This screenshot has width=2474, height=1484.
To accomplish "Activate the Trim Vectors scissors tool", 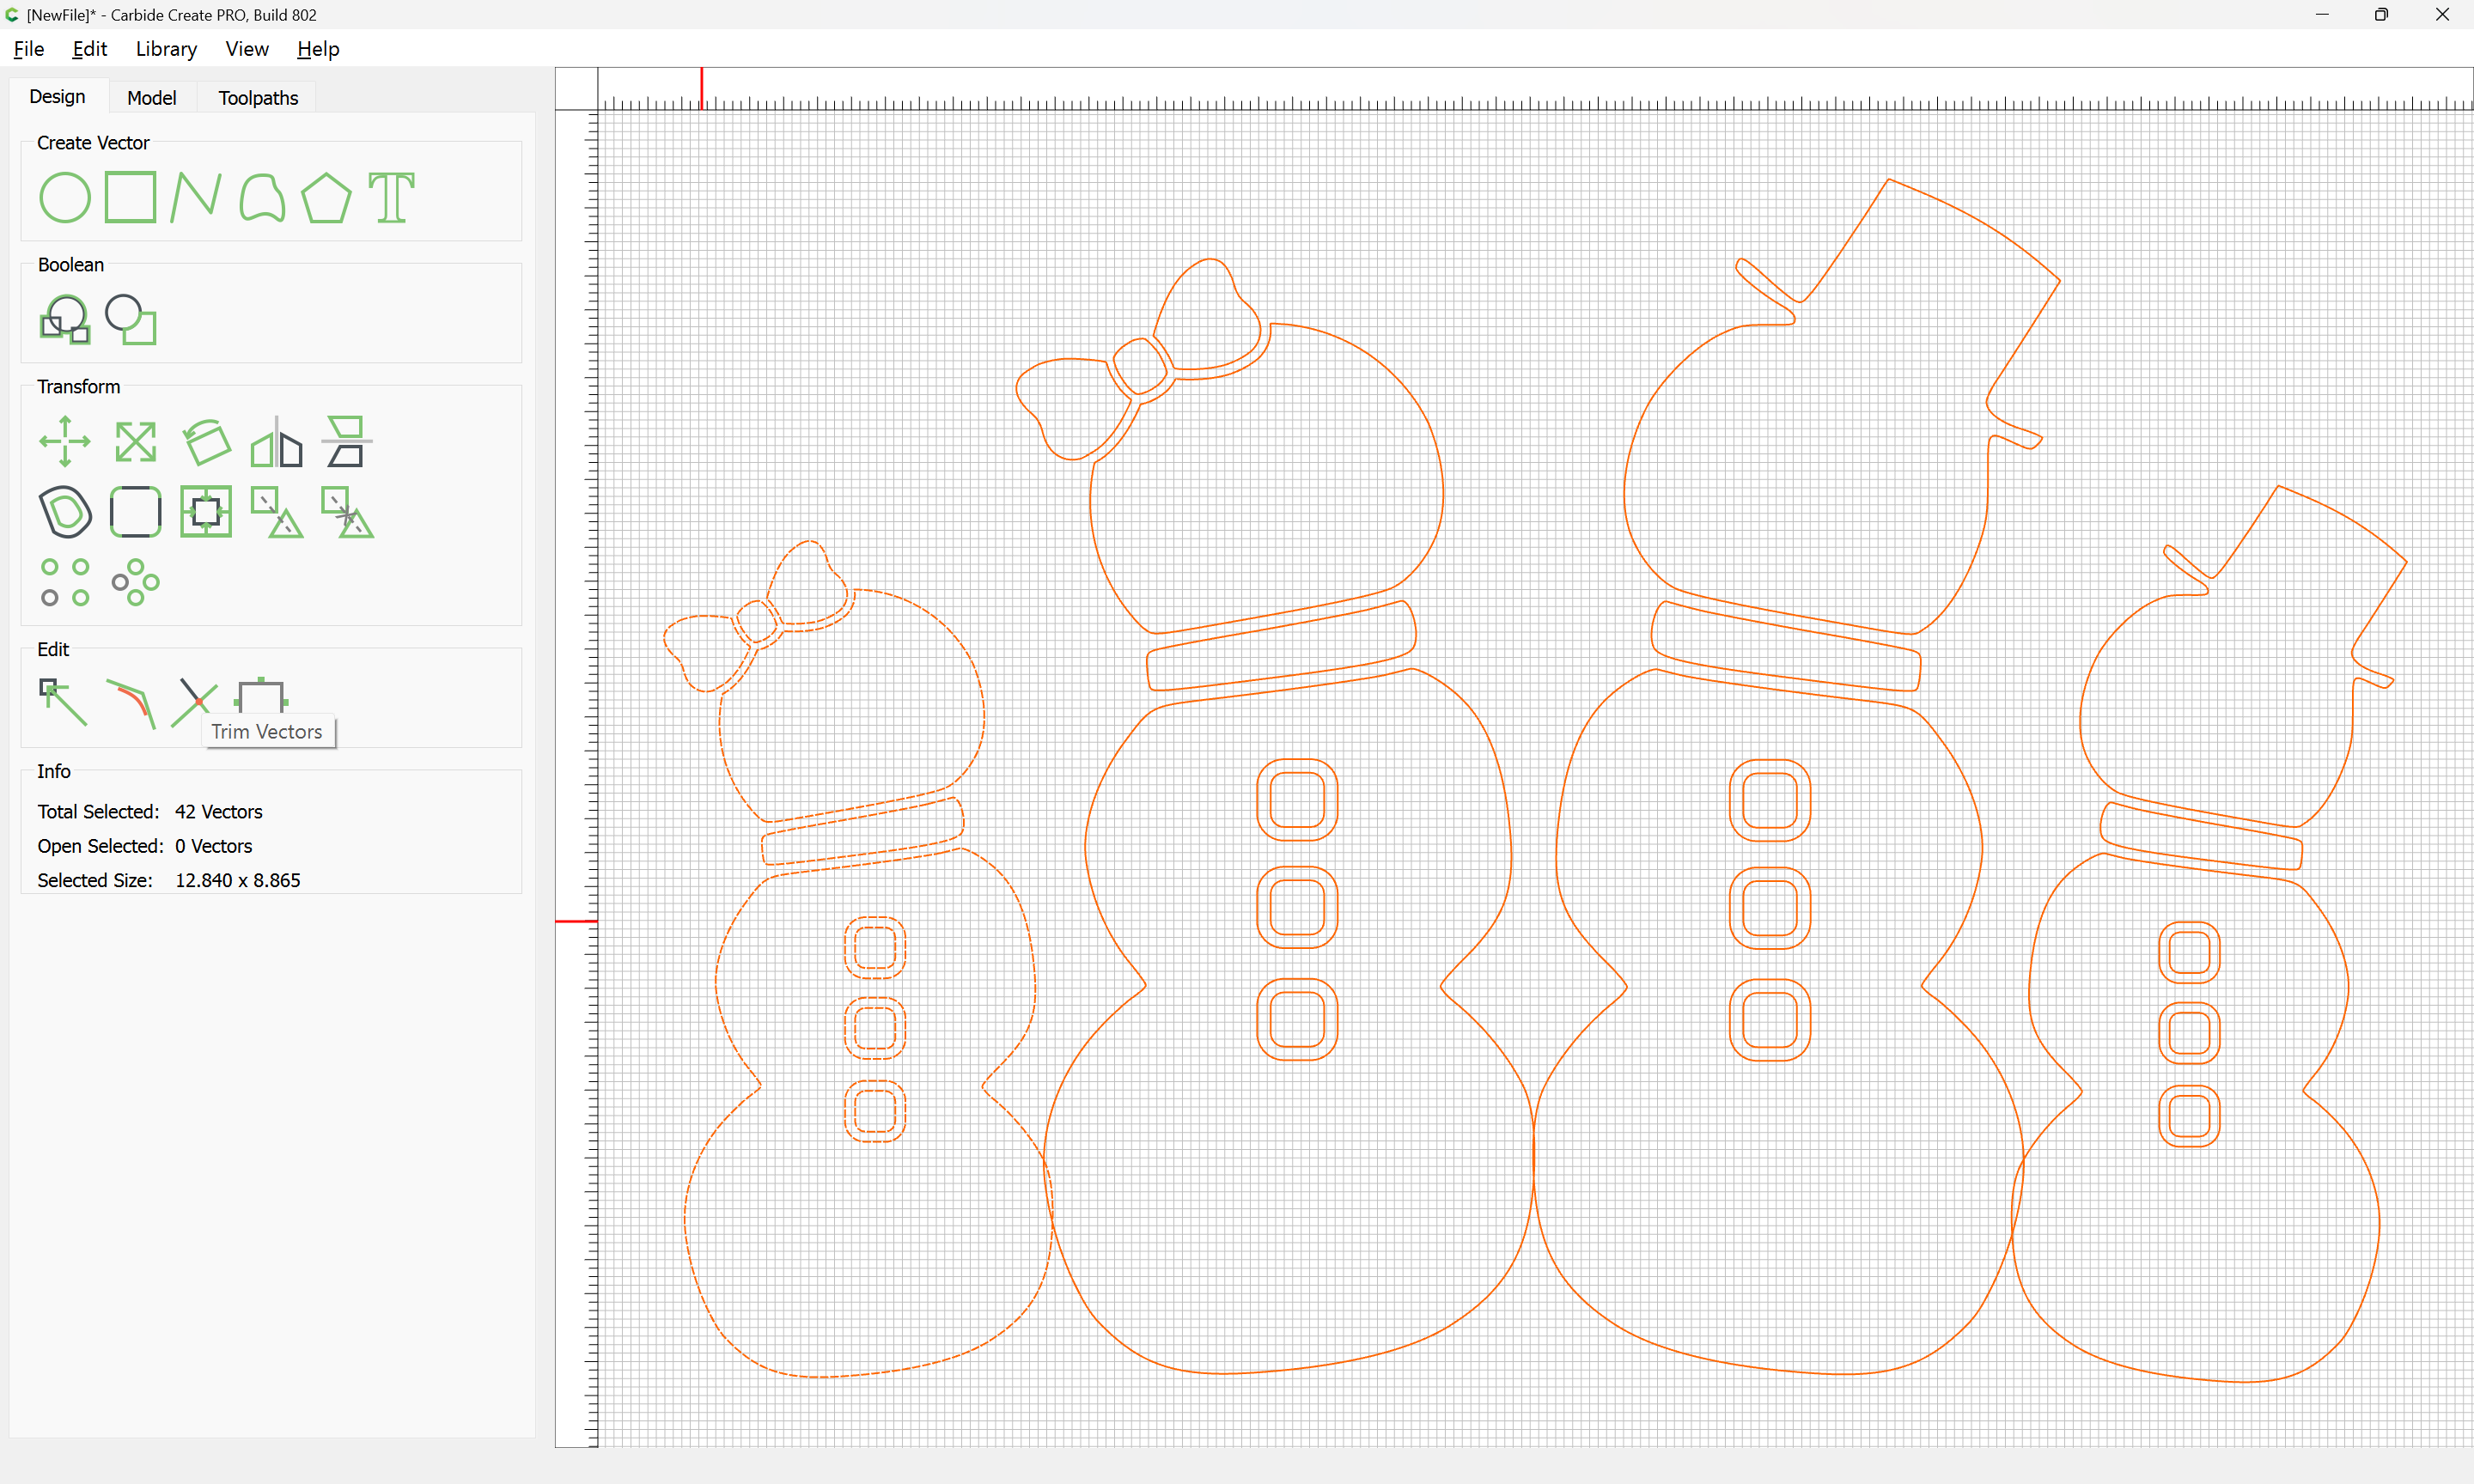I will (194, 702).
